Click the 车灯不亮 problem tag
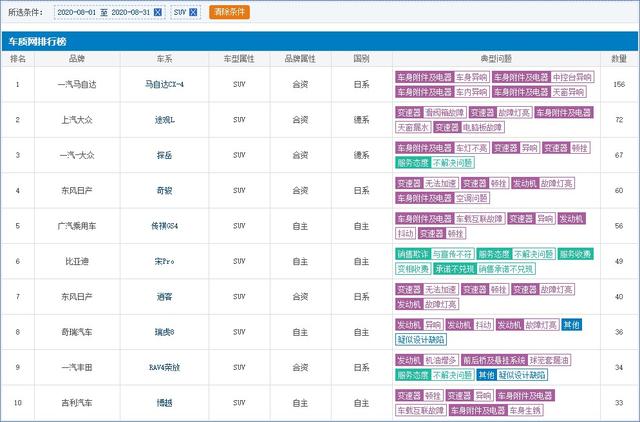The width and height of the screenshot is (640, 422). tap(471, 148)
